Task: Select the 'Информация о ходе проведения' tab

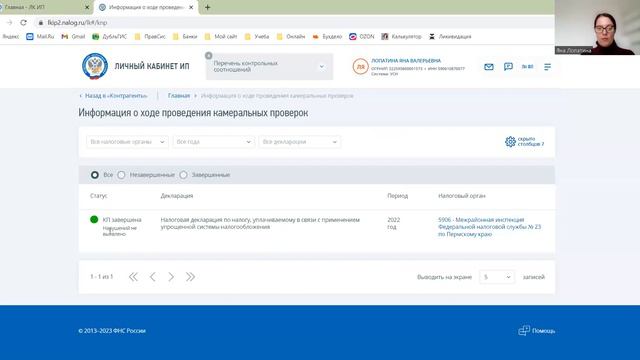Action: click(x=146, y=7)
